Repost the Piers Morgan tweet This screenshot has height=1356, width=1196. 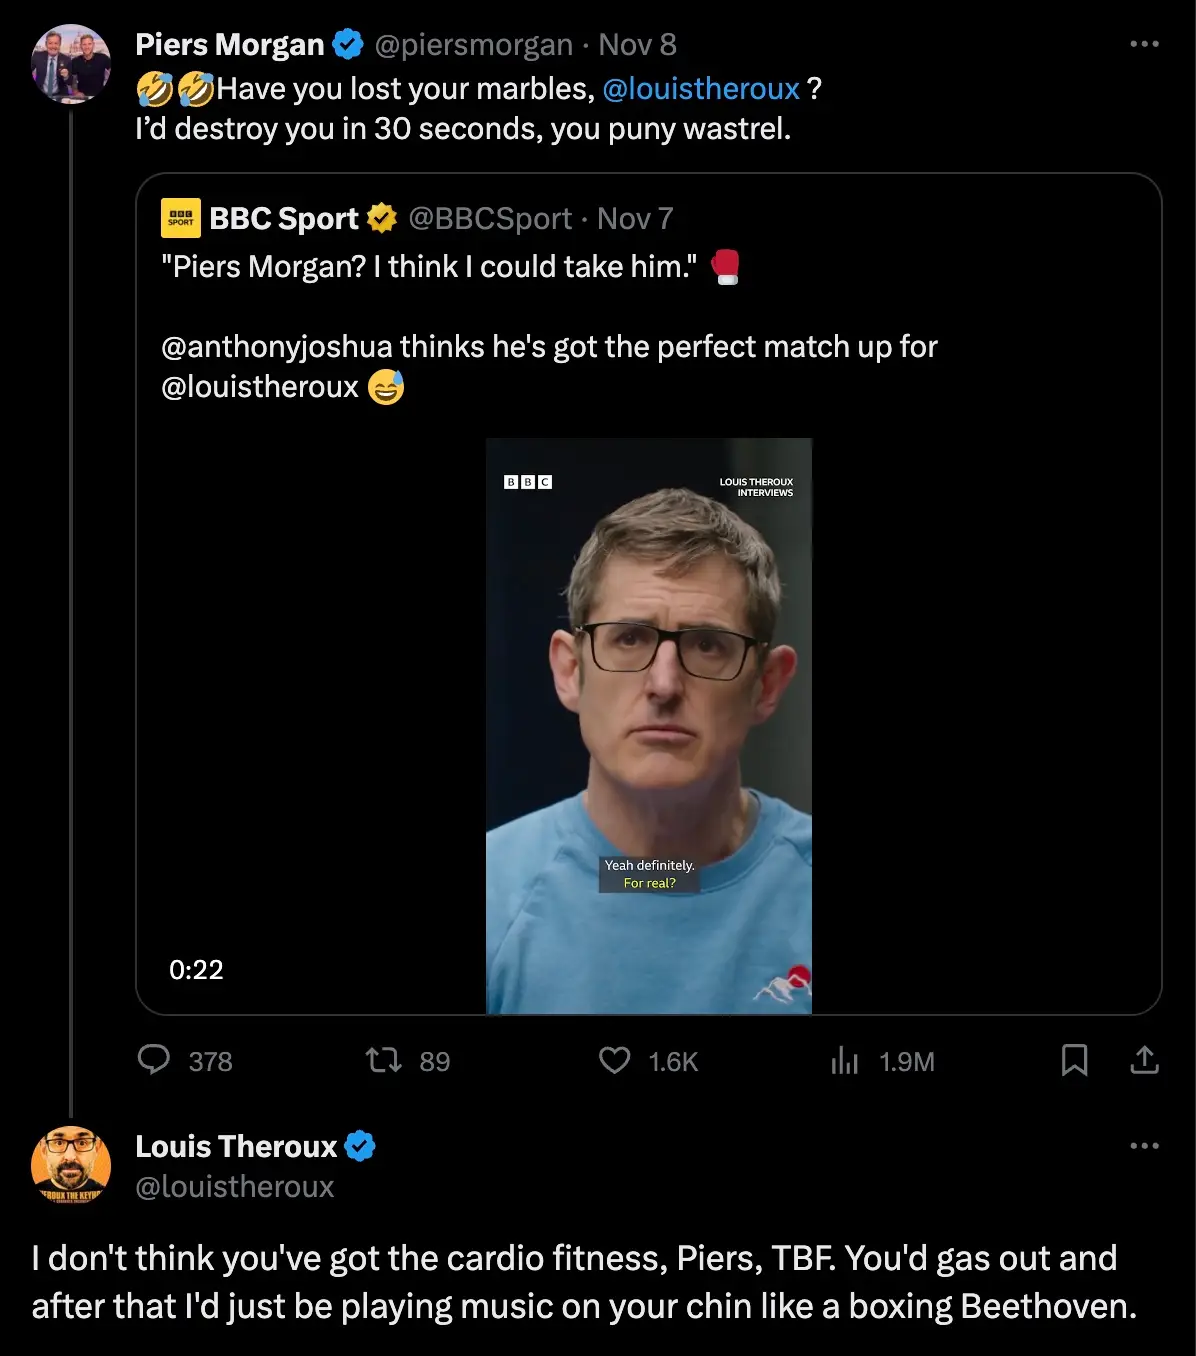(x=383, y=1060)
